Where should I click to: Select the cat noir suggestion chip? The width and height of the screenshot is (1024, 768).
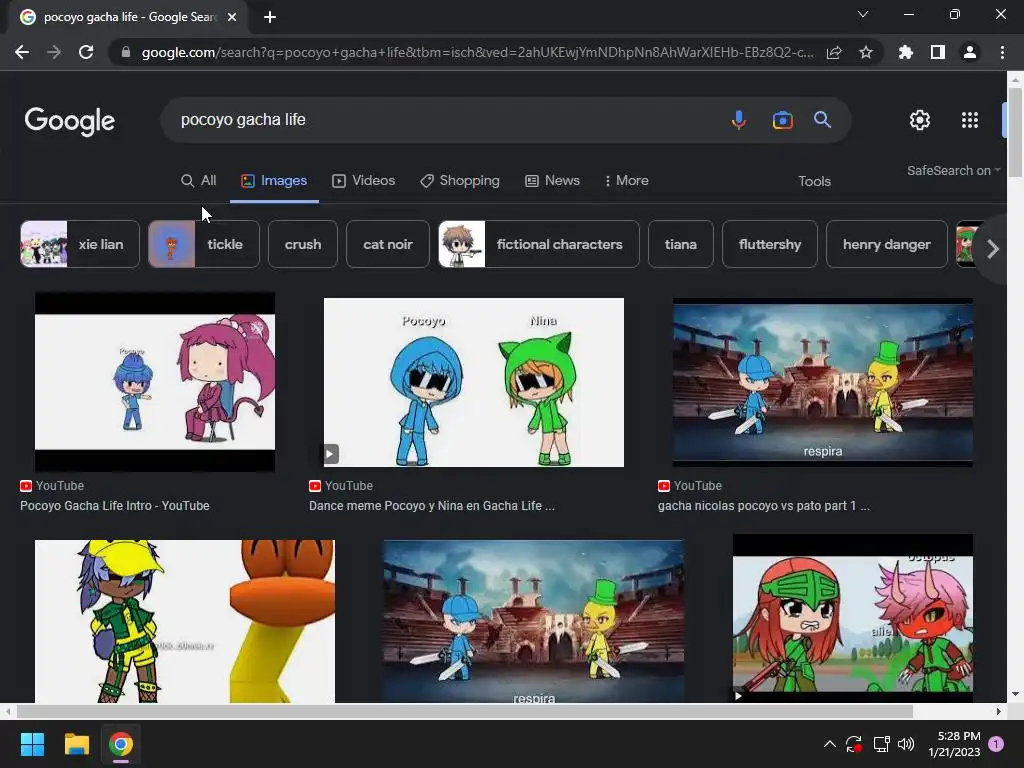[388, 244]
